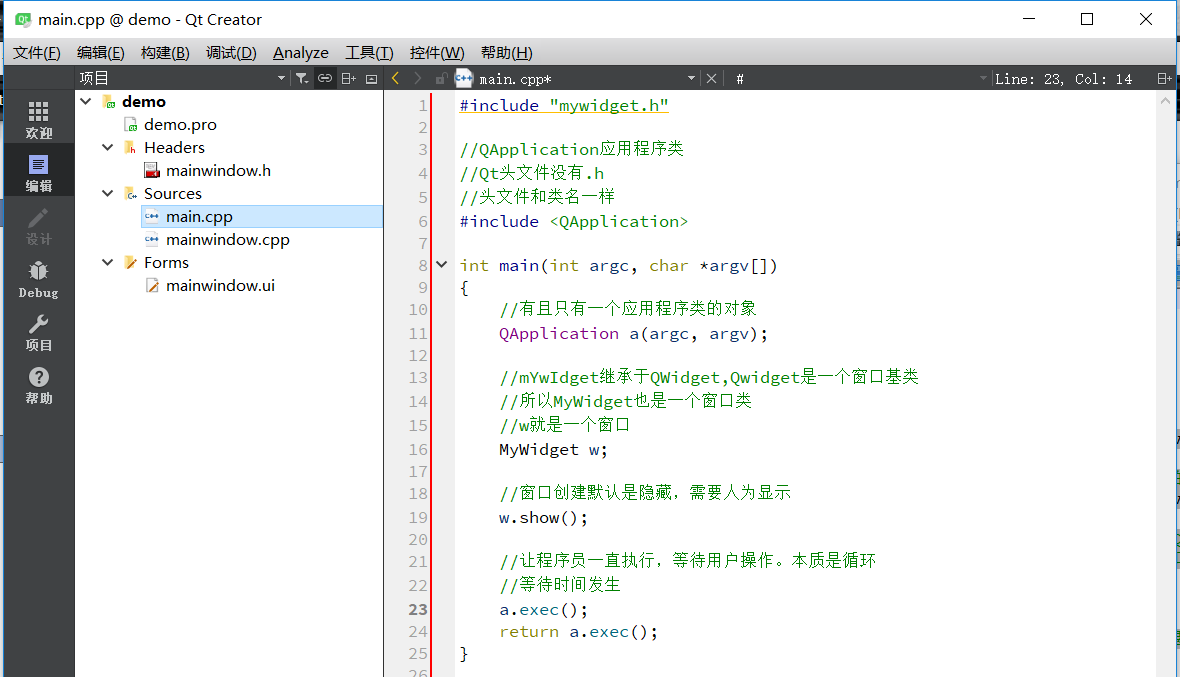Screen dimensions: 1180x677
Task: Collapse the Headers folder
Action: click(108, 147)
